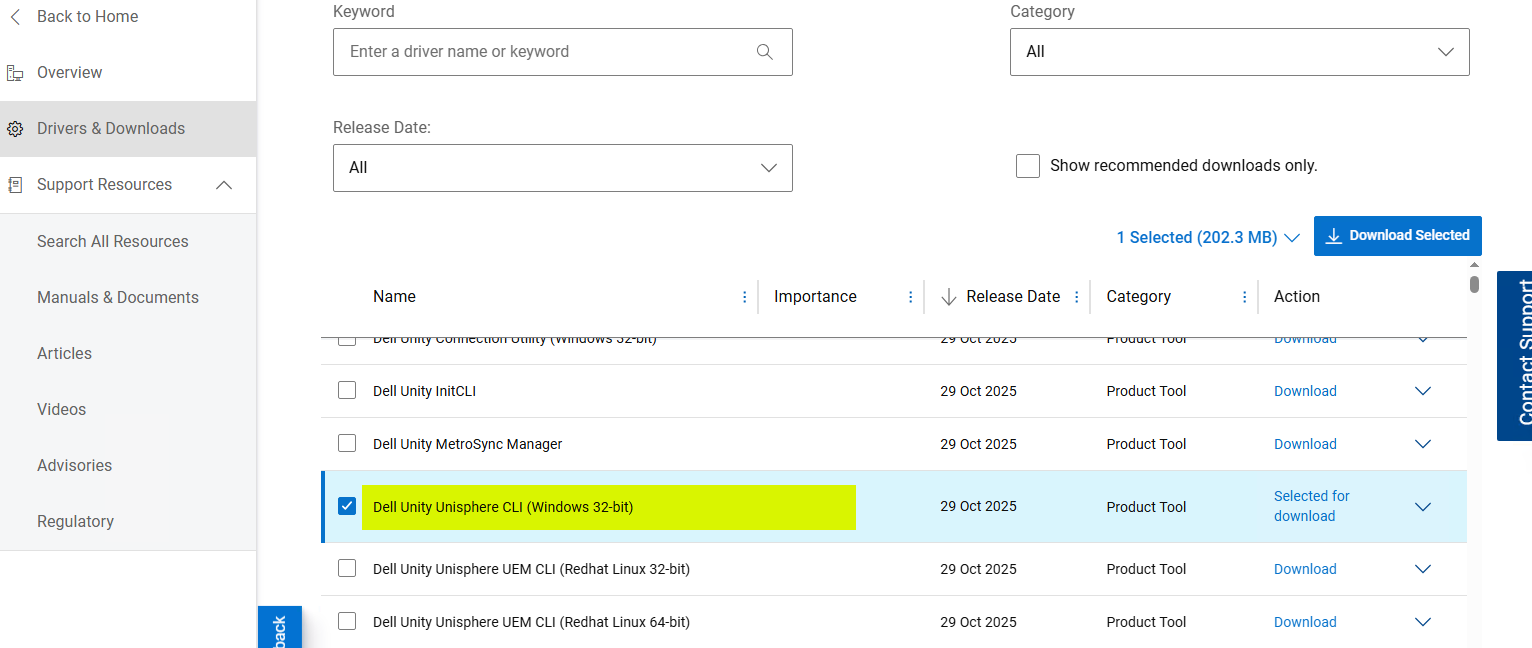
Task: Enable Show recommended downloads only checkbox
Action: (x=1028, y=166)
